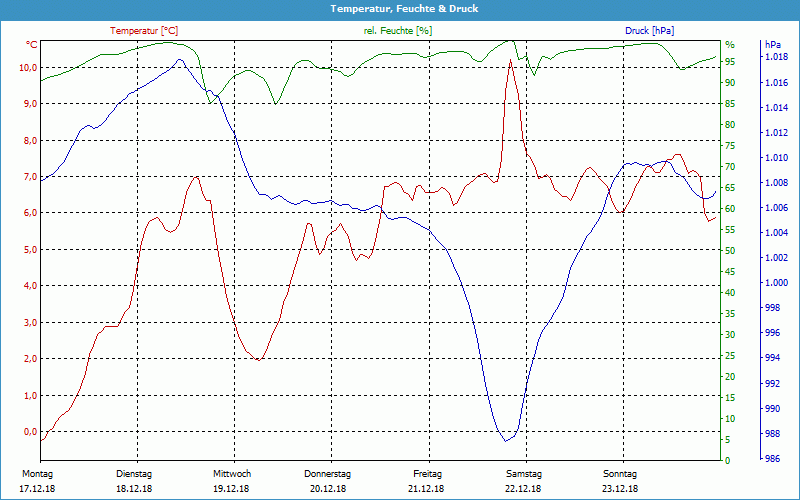This screenshot has width=800, height=500.
Task: Click the 1.018 tick on pressure axis
Action: click(776, 57)
